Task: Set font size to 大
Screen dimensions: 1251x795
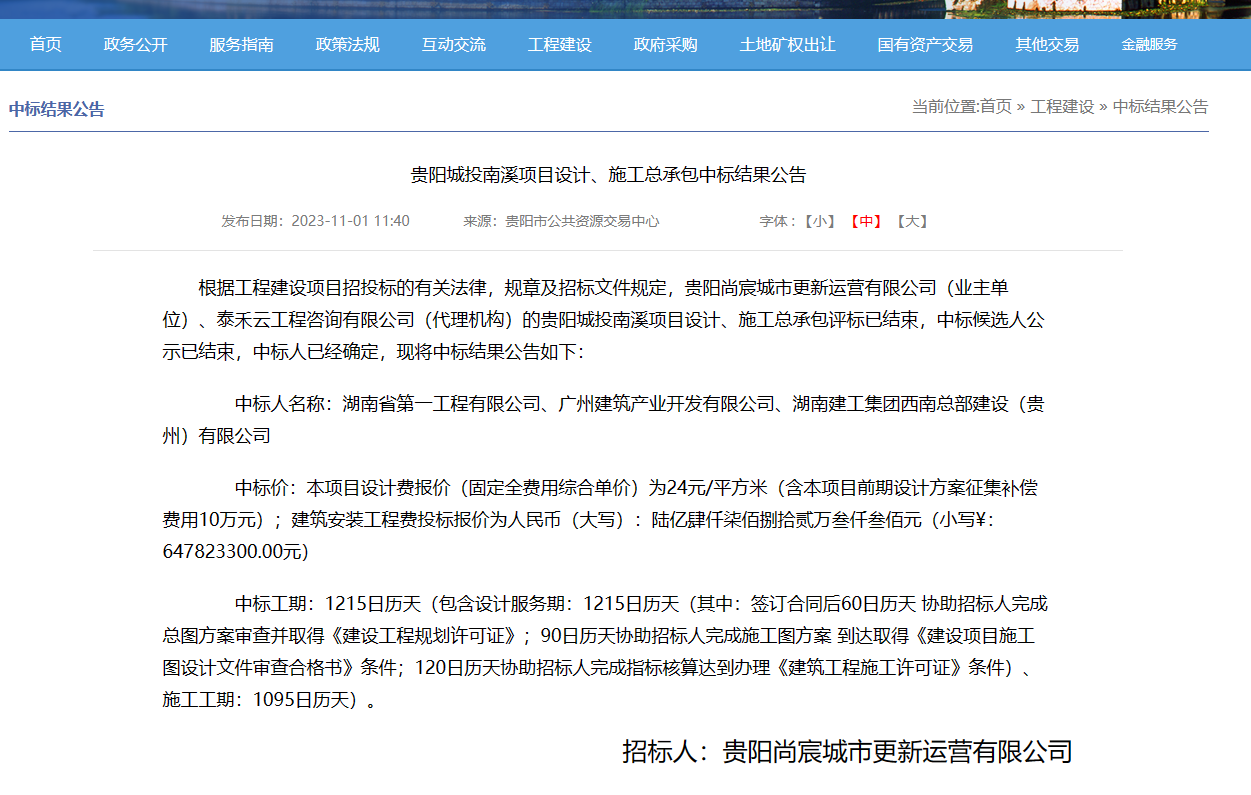Action: [x=912, y=221]
